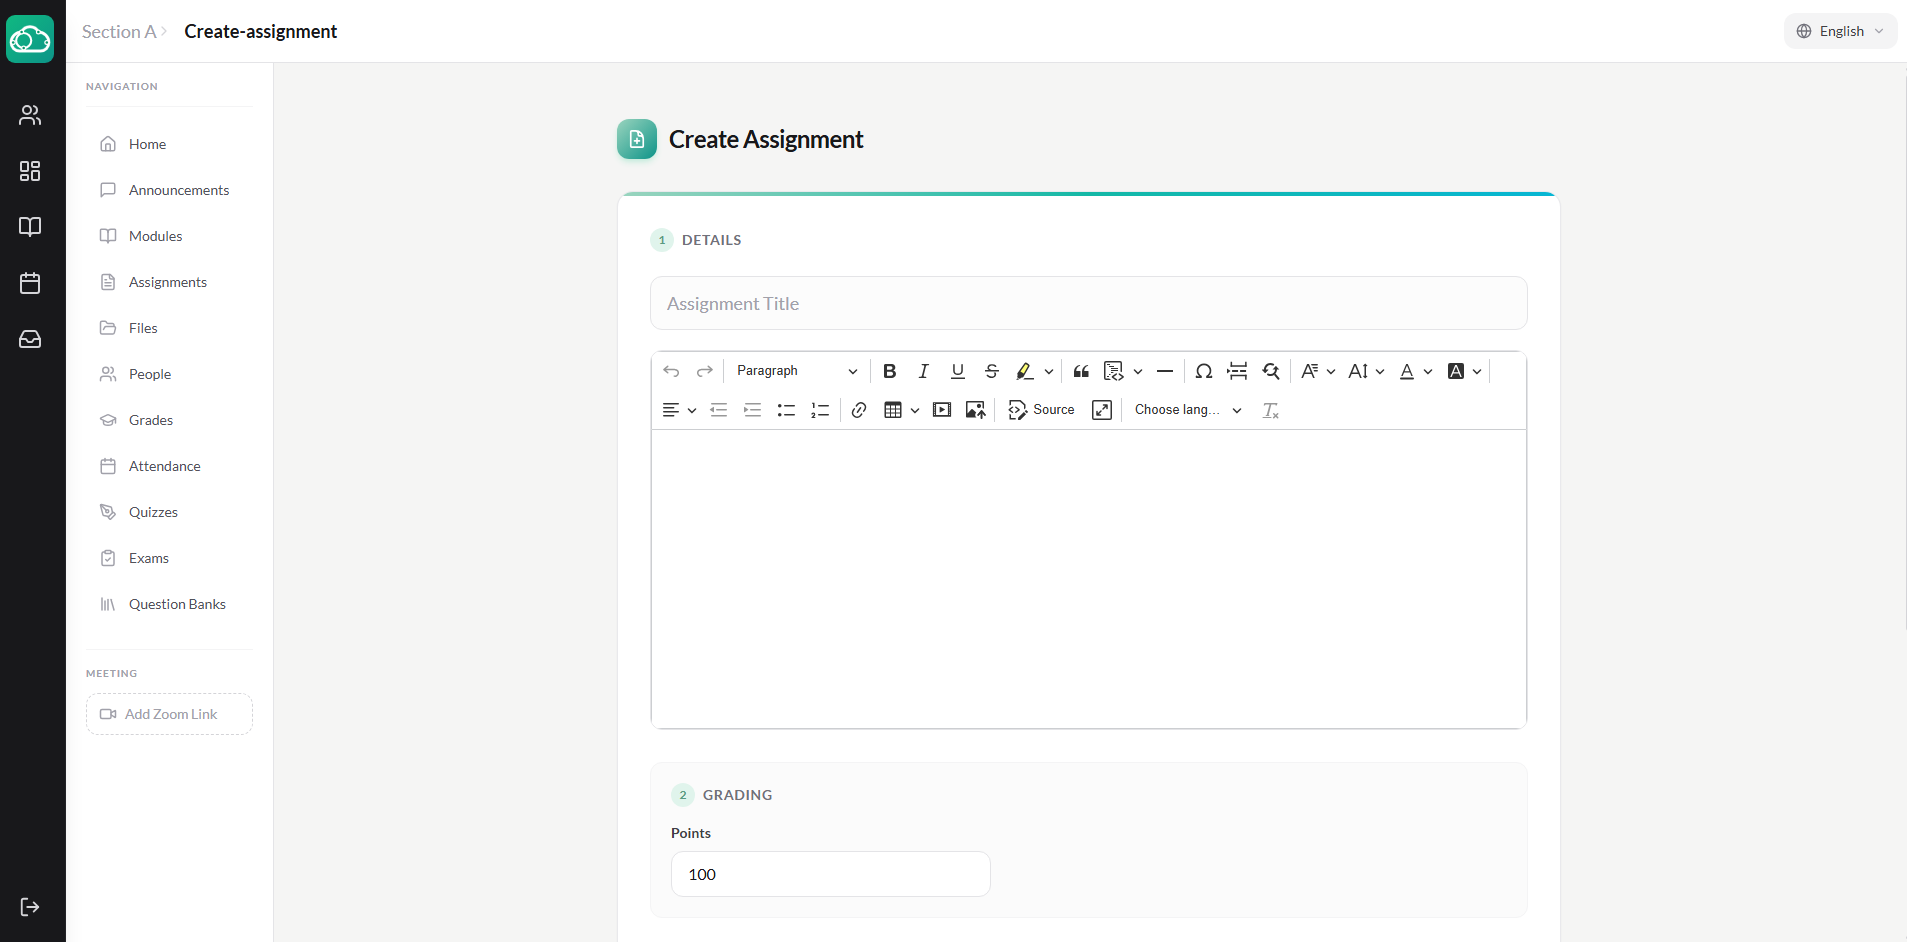
Task: Go to Quizzes page
Action: pyautogui.click(x=169, y=512)
